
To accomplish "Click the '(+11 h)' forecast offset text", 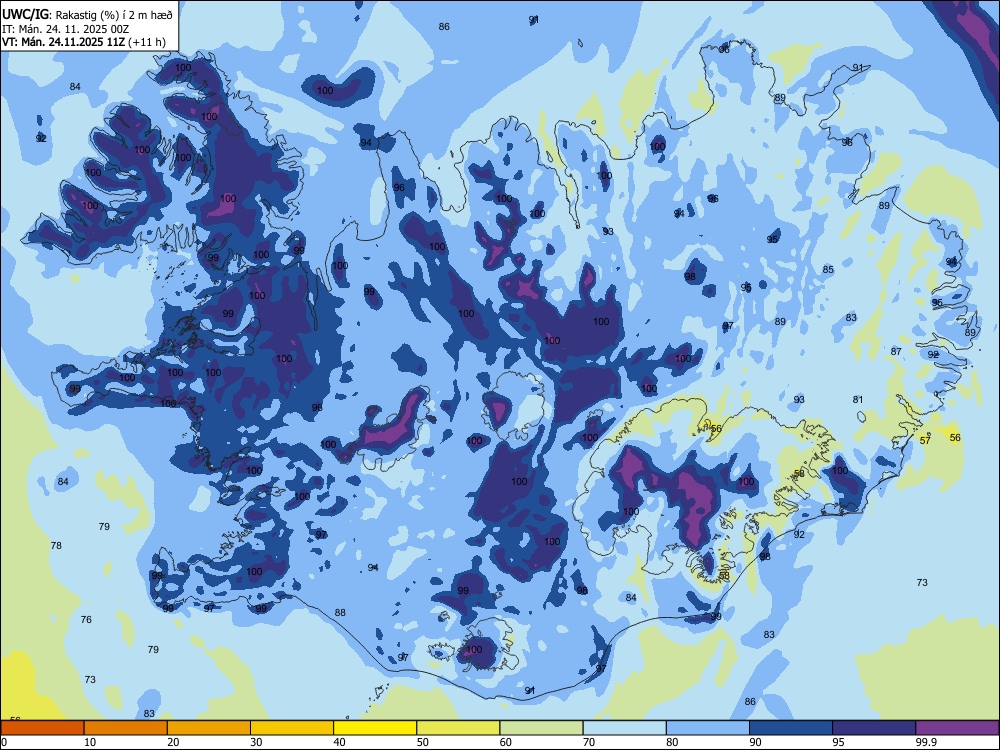I will click(147, 42).
